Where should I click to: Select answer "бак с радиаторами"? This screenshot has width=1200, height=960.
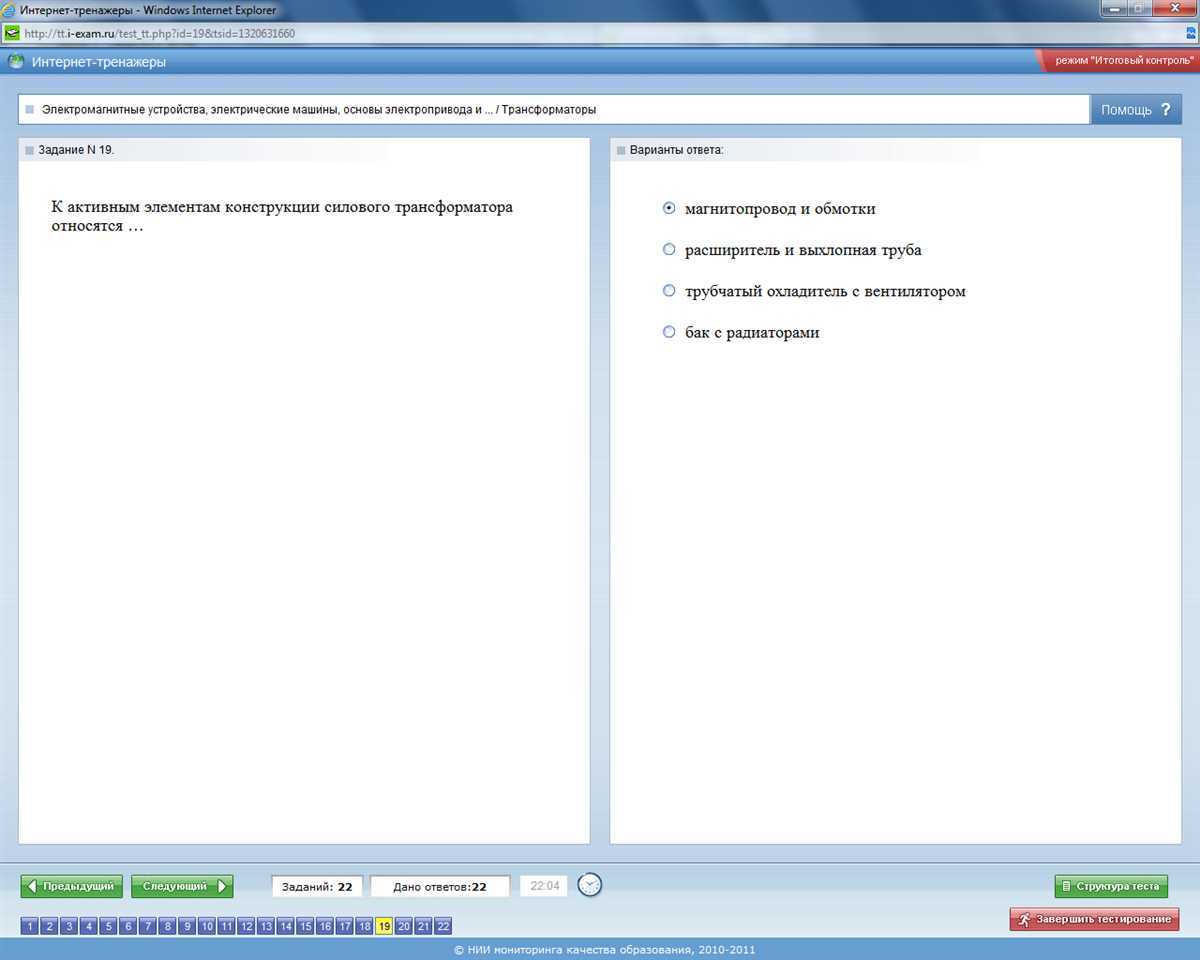point(669,332)
